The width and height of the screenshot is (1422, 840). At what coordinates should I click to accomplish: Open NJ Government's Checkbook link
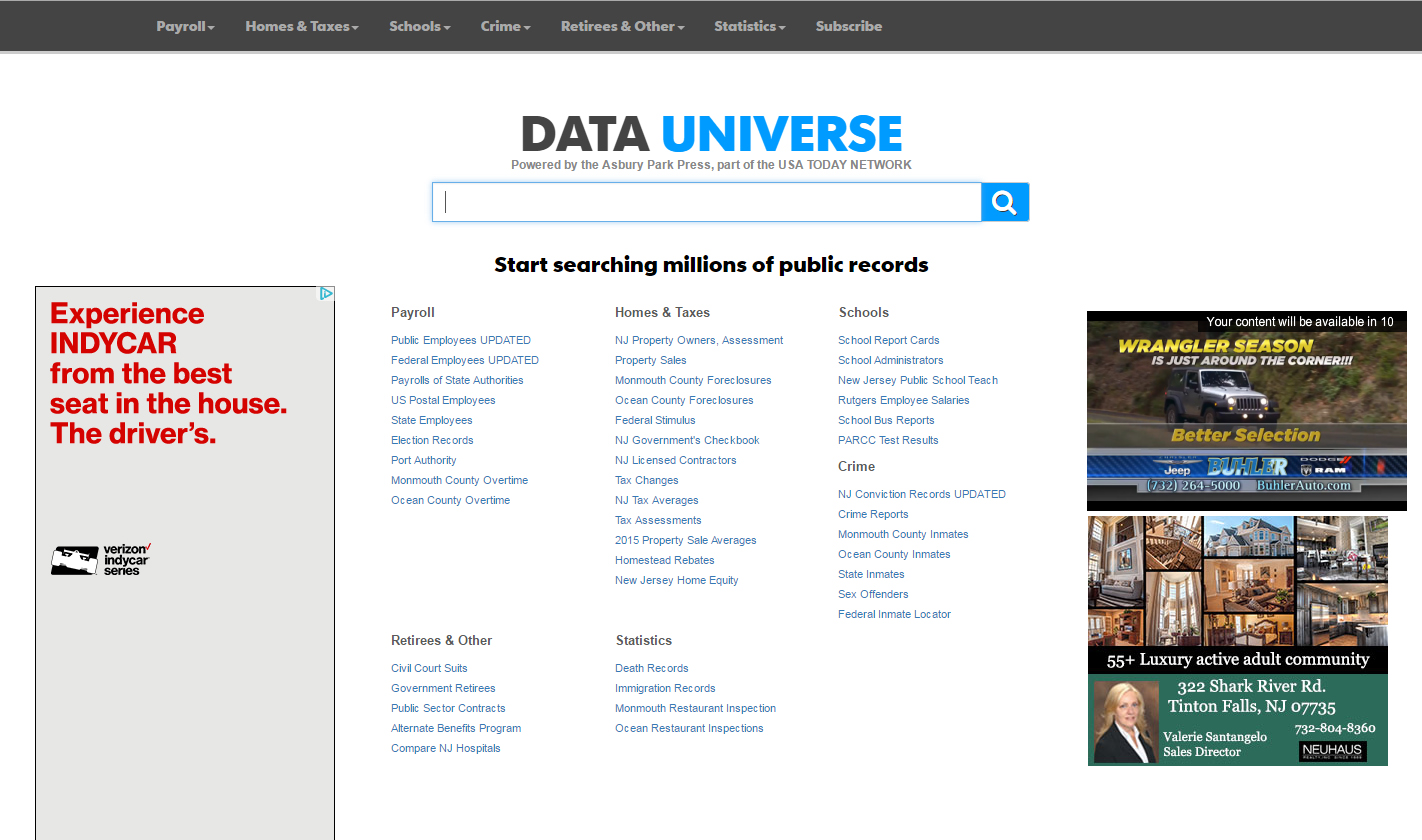(687, 440)
